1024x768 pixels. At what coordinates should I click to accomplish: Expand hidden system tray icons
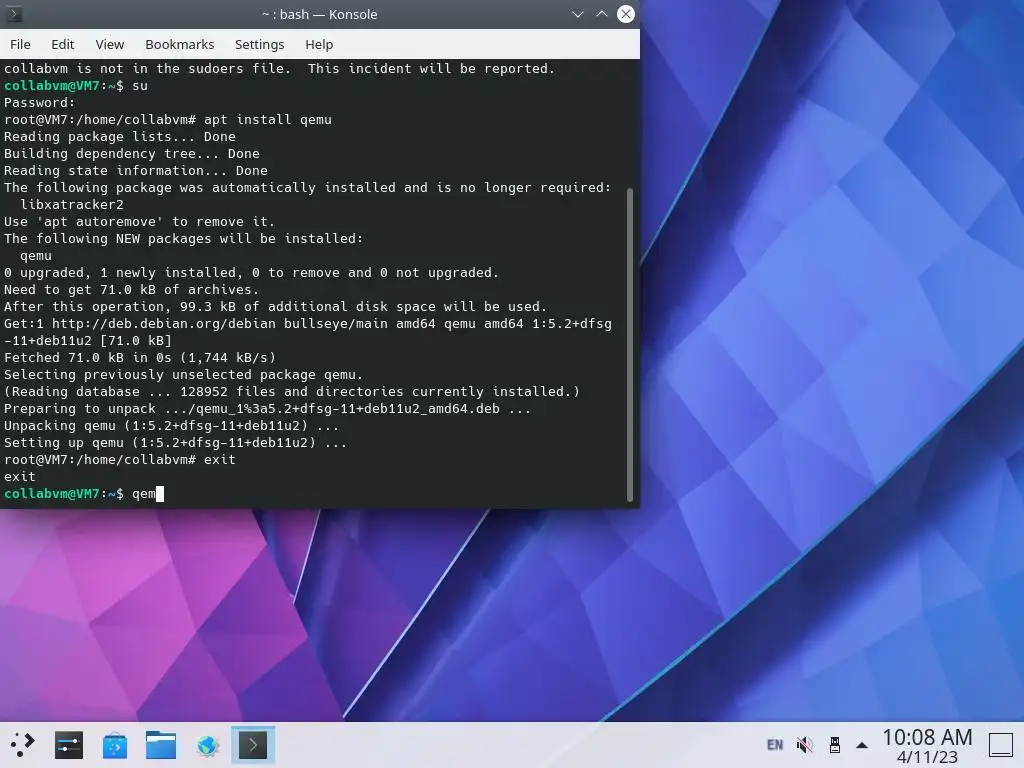pos(862,745)
